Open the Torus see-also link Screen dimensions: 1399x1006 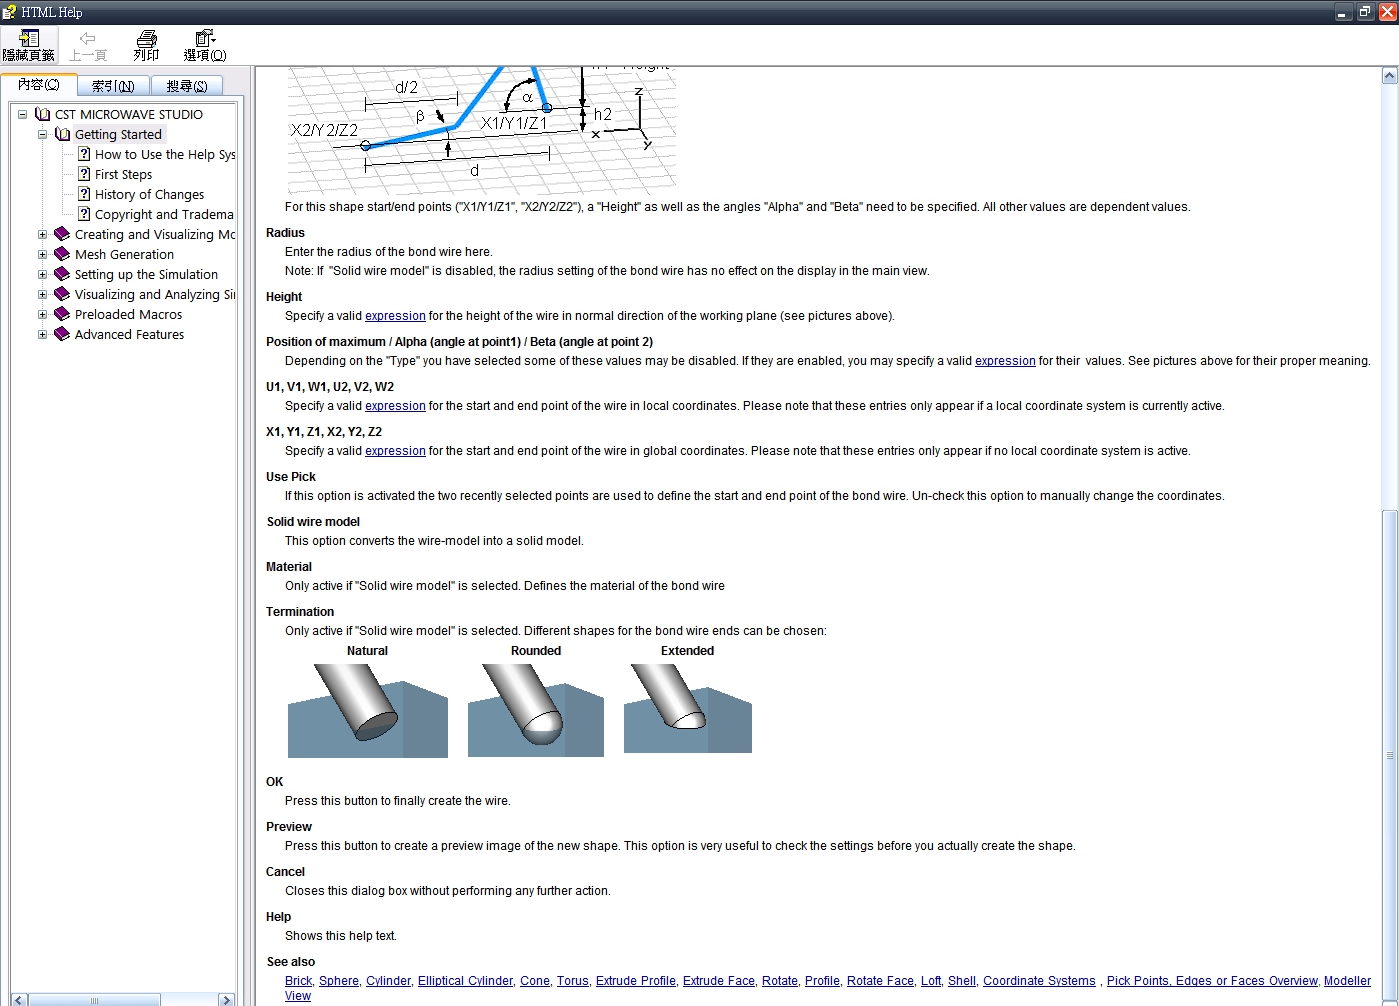pyautogui.click(x=573, y=981)
